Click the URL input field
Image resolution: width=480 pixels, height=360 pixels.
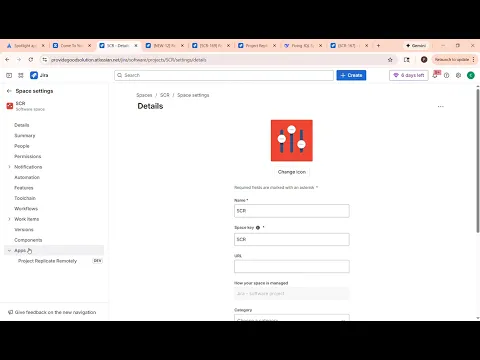pos(292,267)
